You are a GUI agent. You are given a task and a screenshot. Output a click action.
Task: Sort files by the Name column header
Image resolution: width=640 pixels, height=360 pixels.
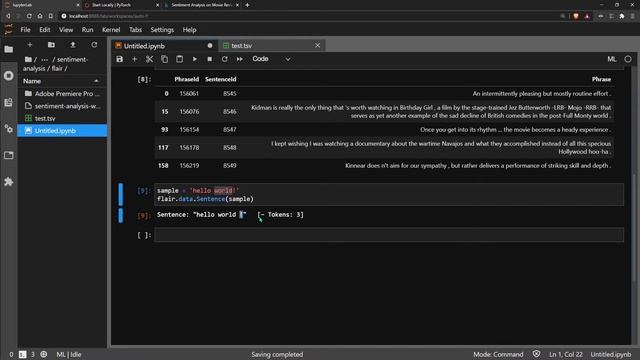(x=61, y=81)
